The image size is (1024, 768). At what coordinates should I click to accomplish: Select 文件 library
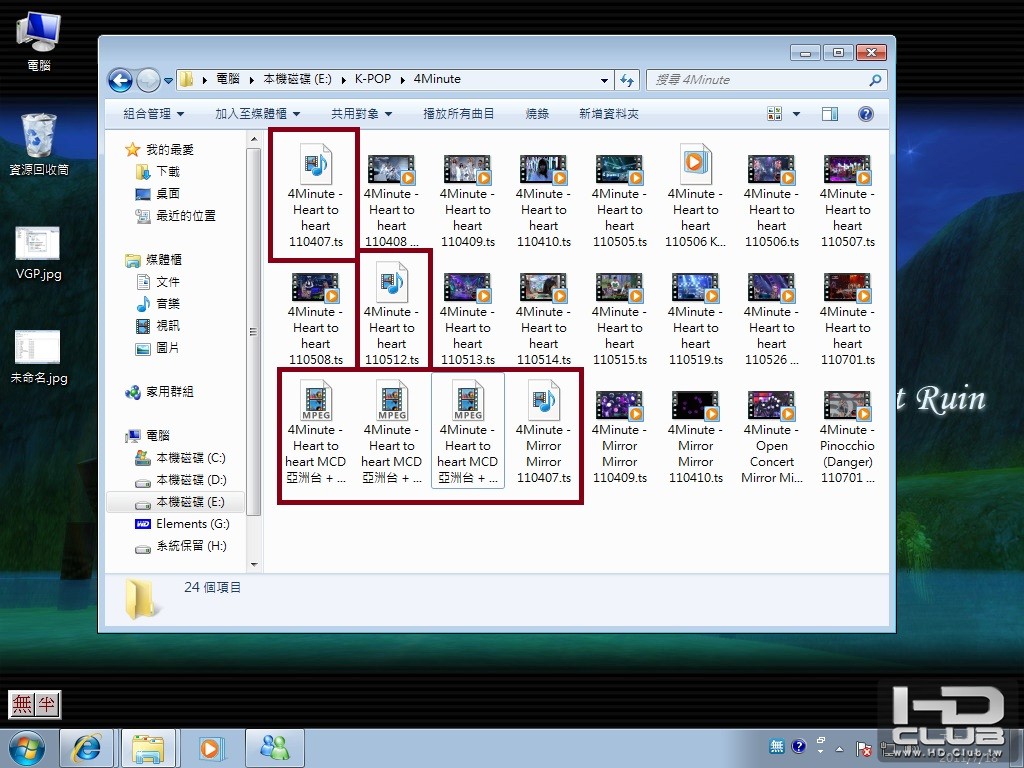click(157, 281)
